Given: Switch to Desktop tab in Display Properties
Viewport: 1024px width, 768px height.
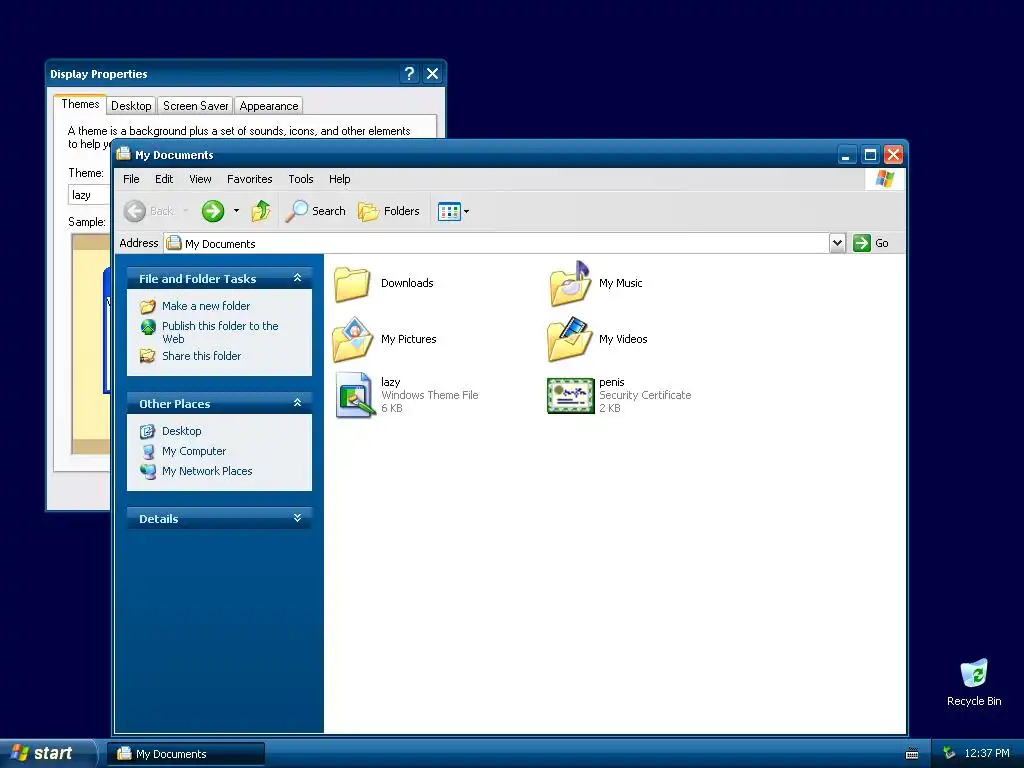Looking at the screenshot, I should point(131,106).
